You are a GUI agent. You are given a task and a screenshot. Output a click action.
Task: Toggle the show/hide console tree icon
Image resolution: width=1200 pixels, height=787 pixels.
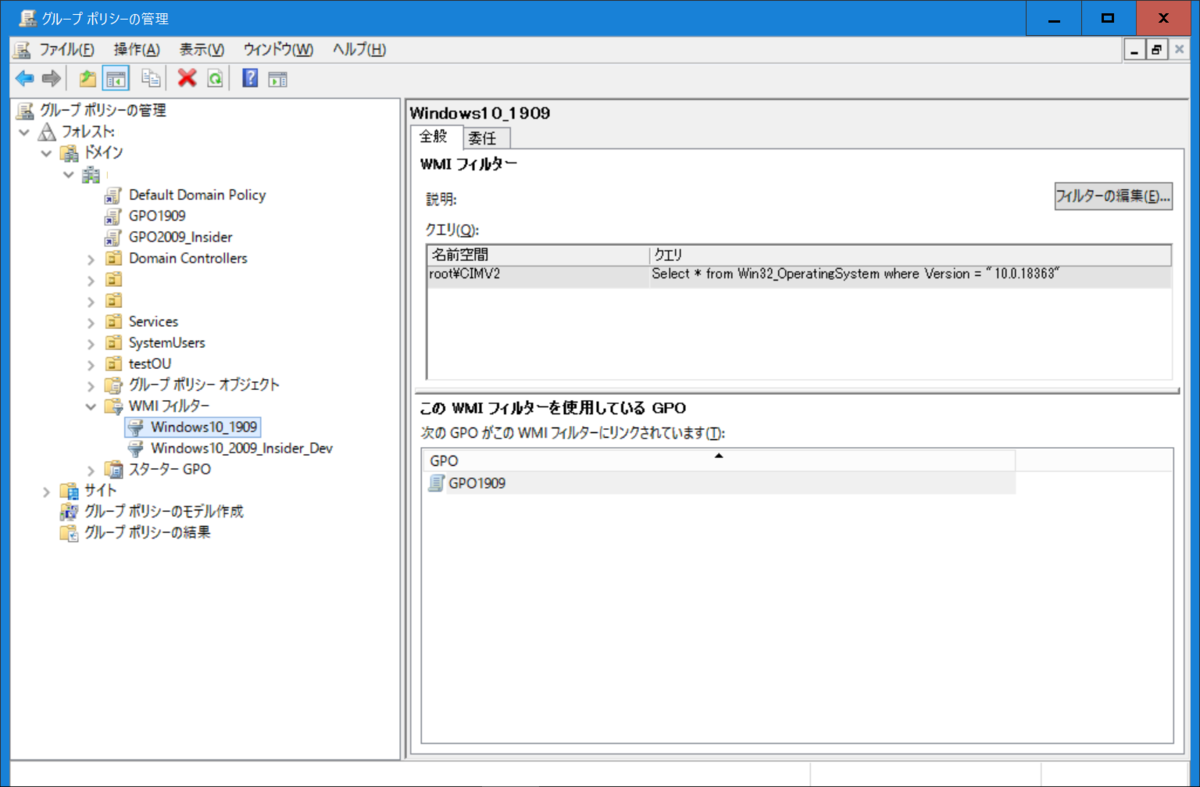point(116,79)
